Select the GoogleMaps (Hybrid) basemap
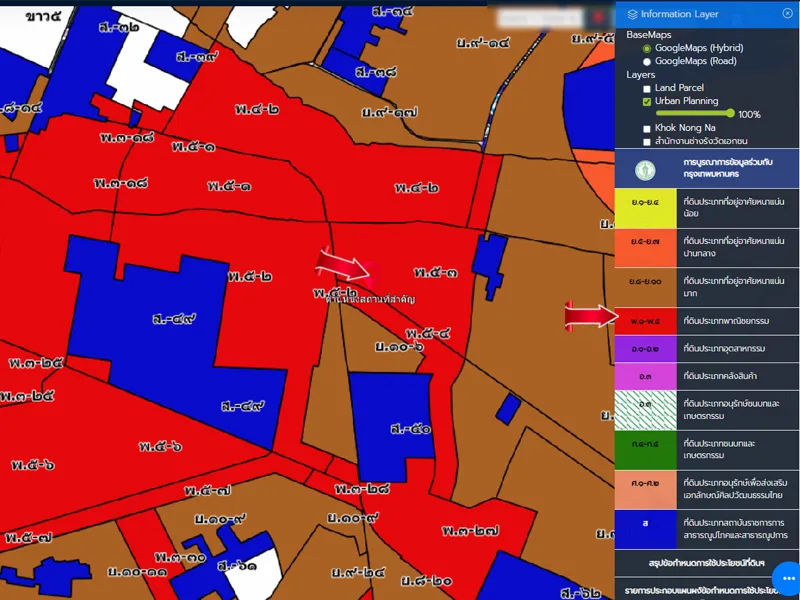This screenshot has width=800, height=600. (647, 48)
